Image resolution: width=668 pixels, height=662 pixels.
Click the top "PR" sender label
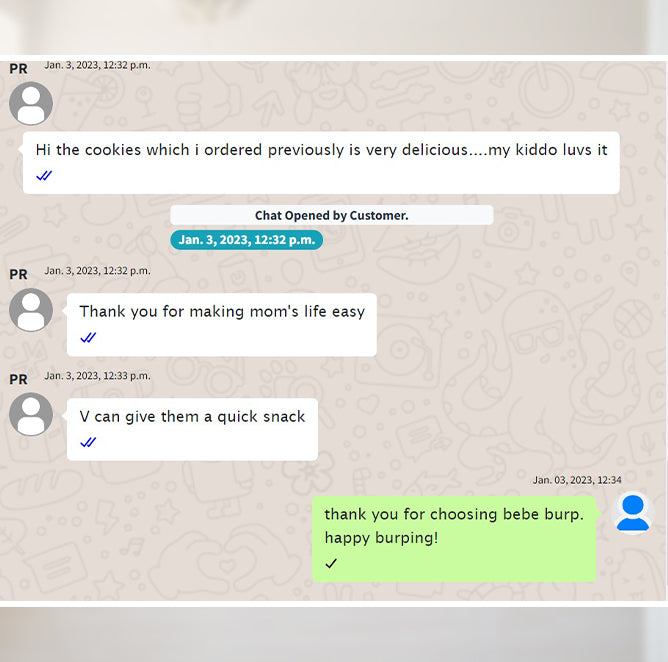(18, 69)
